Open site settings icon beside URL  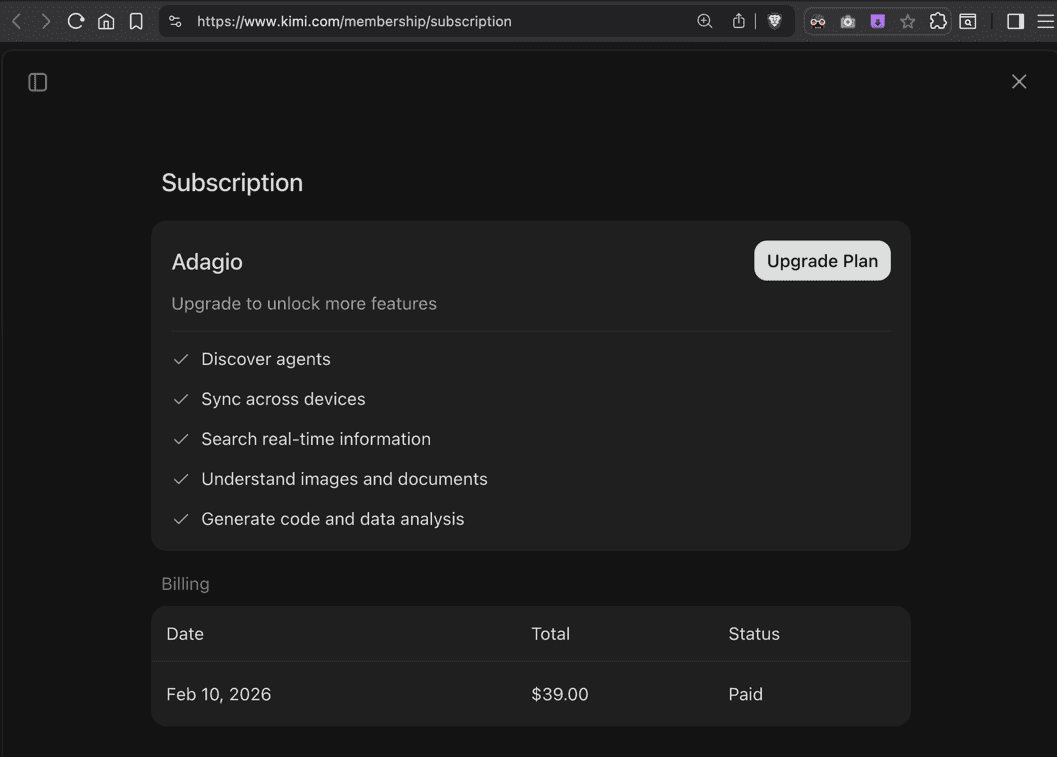click(x=175, y=21)
